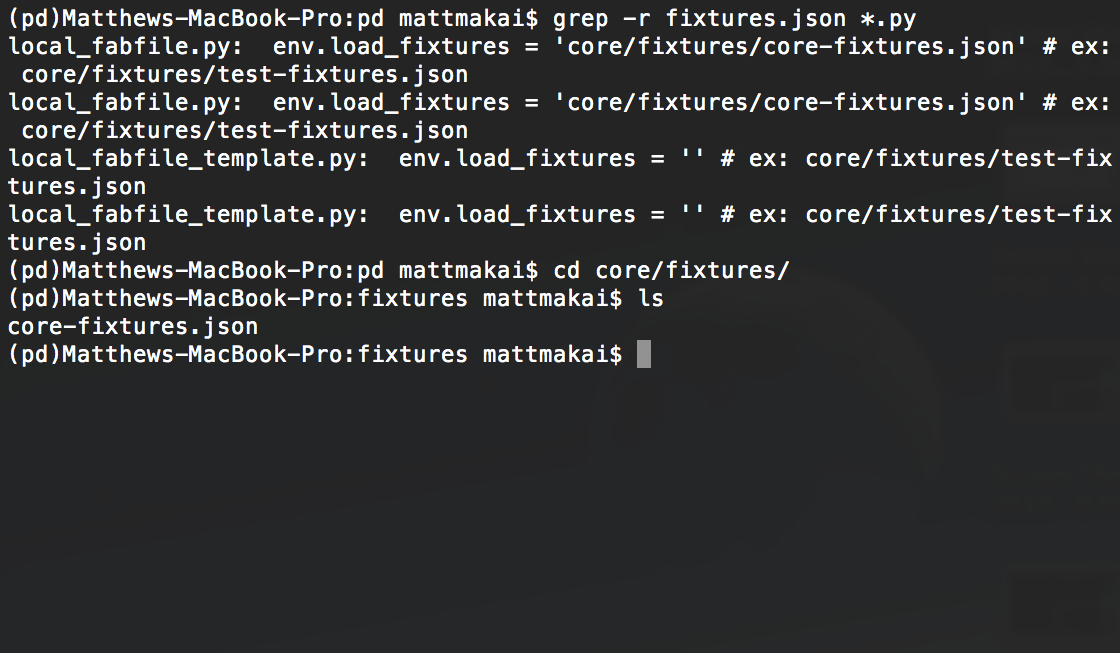Click the 'ls' command on the prompt line
The height and width of the screenshot is (653, 1120).
(x=651, y=299)
